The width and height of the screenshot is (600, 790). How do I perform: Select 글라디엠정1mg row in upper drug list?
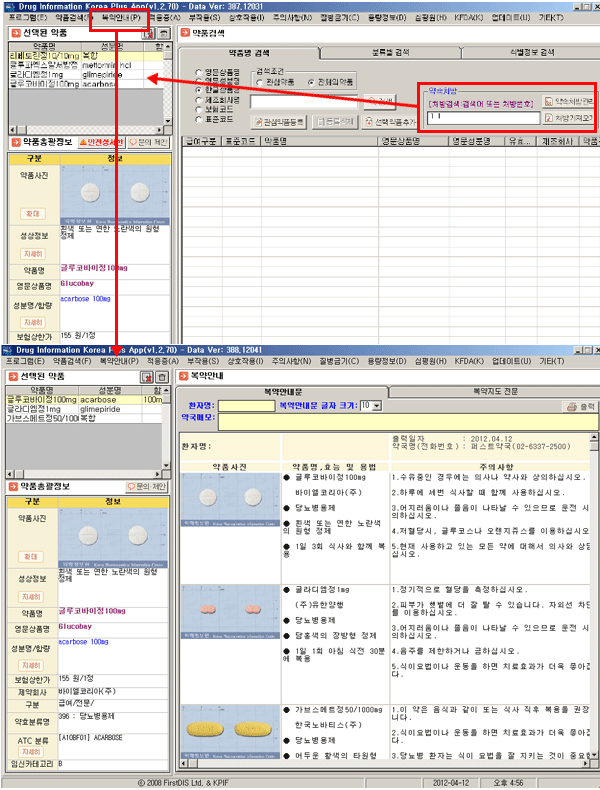[86, 75]
